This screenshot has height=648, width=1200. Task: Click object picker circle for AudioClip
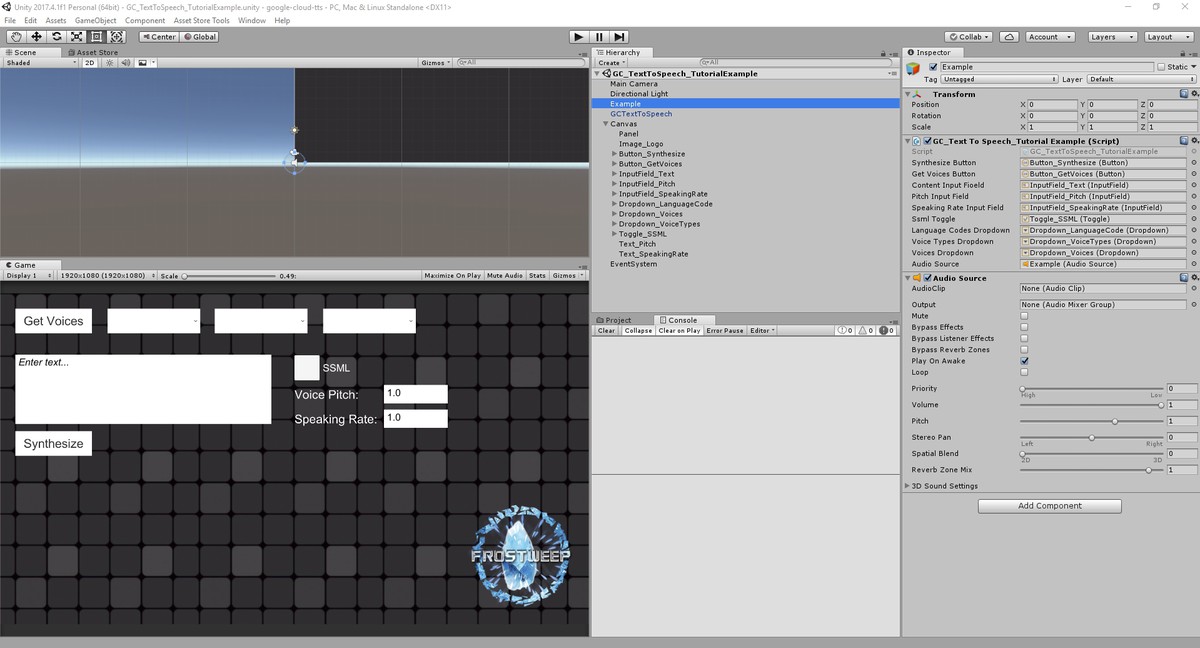1193,288
